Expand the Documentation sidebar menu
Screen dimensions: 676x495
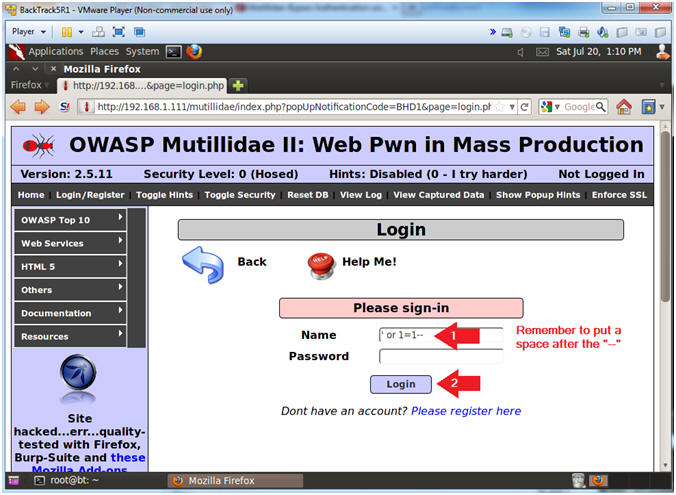70,313
